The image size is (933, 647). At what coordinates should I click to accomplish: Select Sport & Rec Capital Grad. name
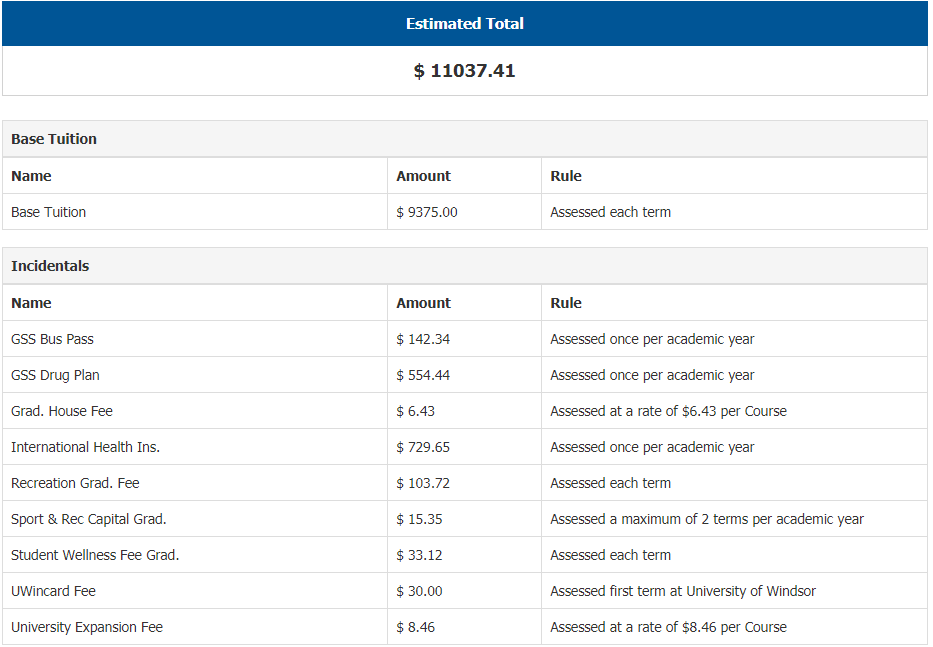[89, 519]
